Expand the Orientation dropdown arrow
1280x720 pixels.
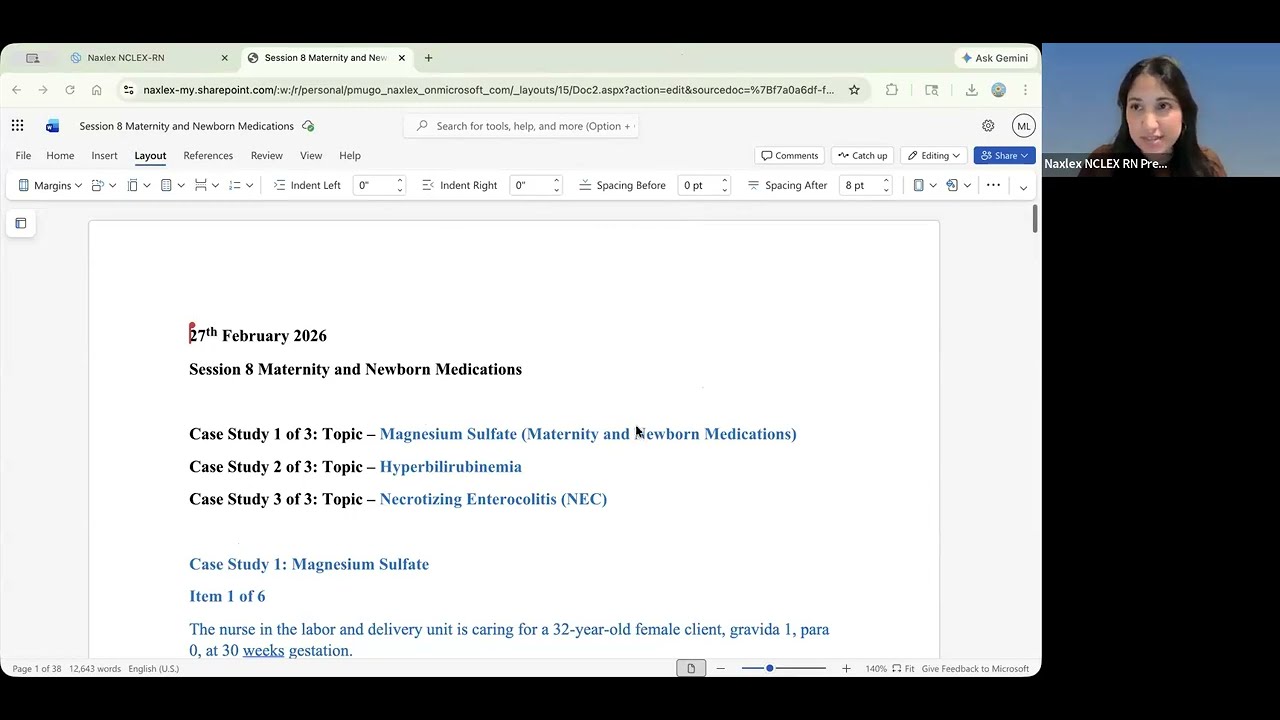112,185
